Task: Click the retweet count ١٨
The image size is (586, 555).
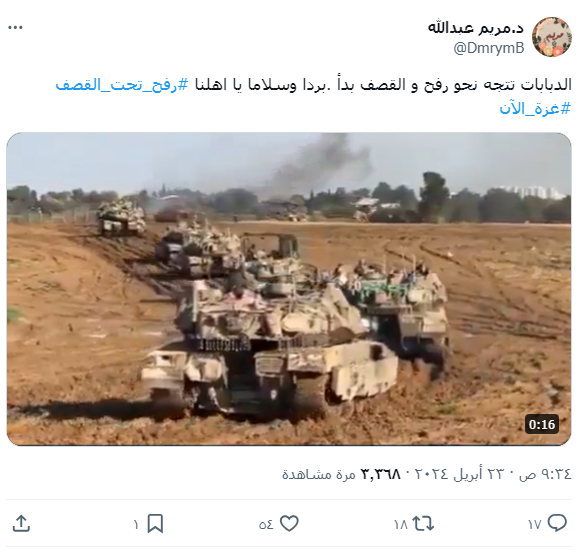Action: tap(400, 524)
